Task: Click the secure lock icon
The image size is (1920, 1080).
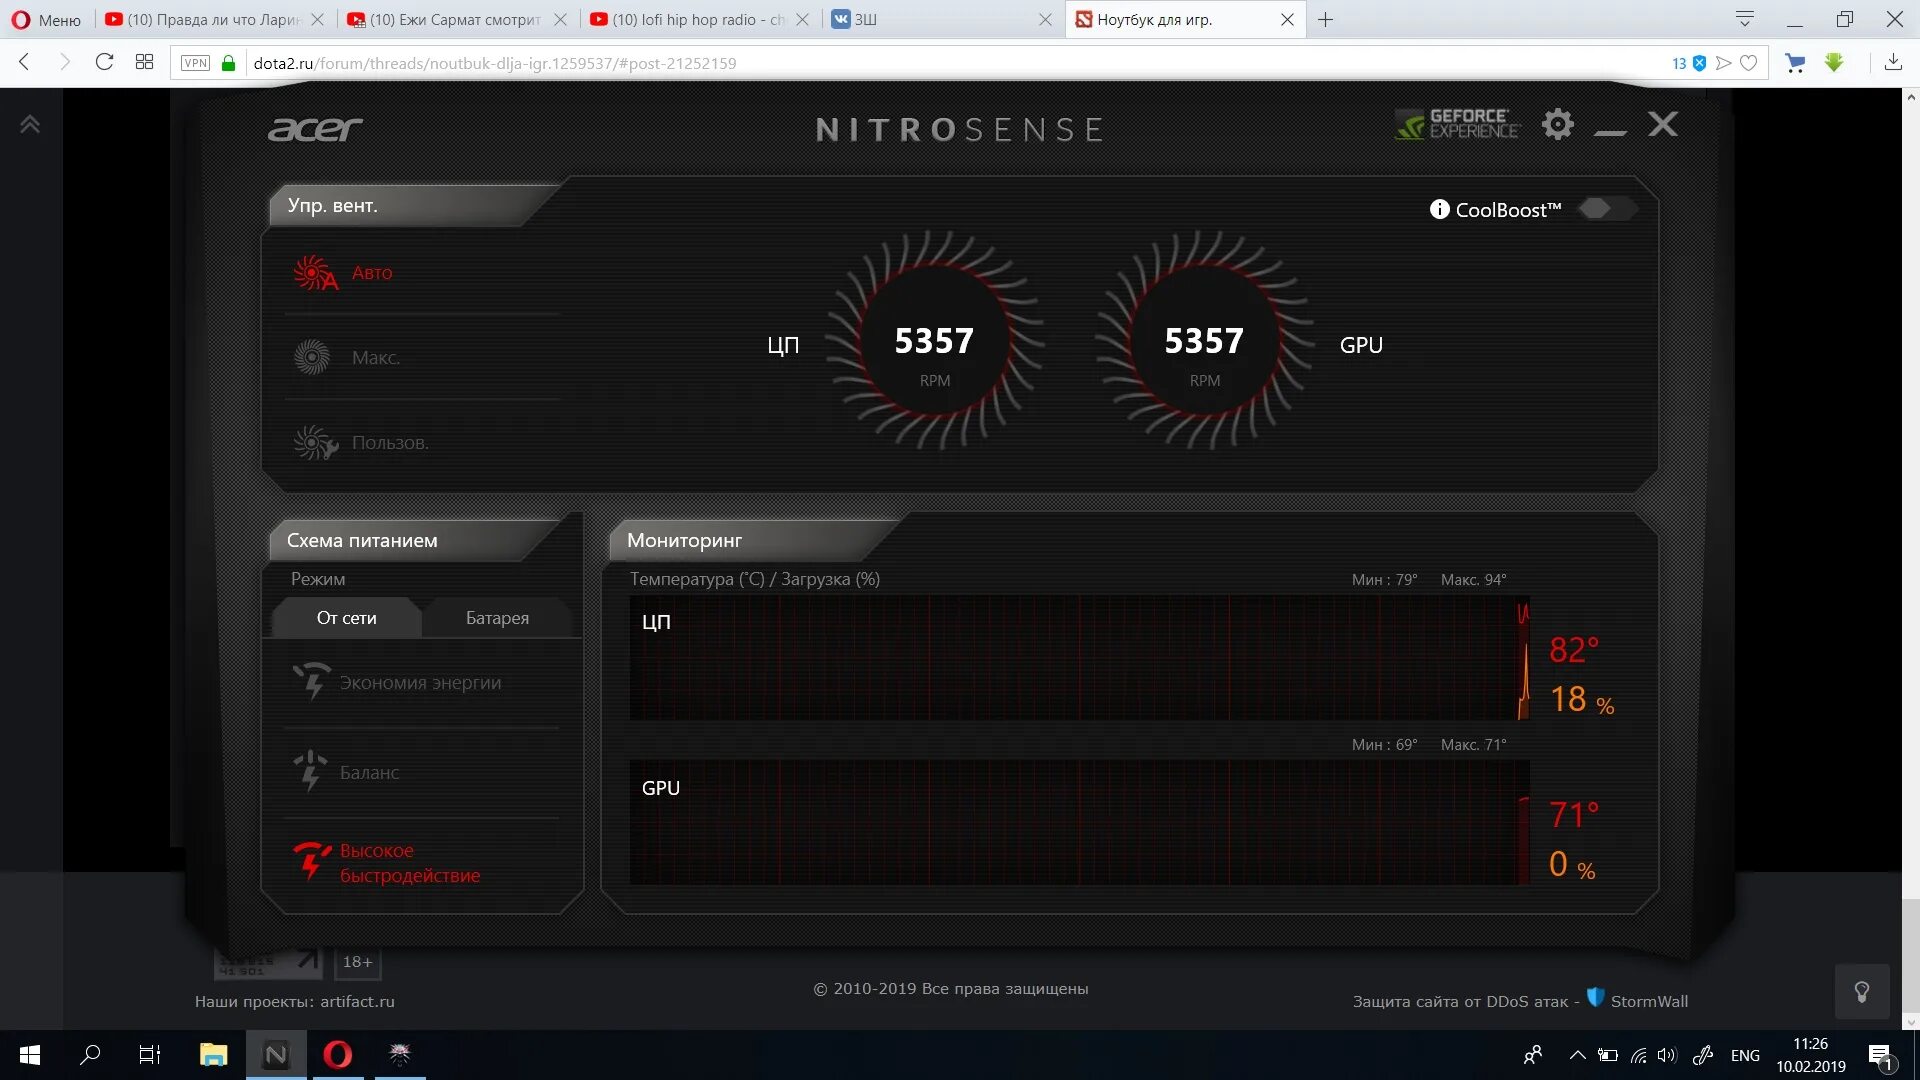Action: (x=228, y=63)
